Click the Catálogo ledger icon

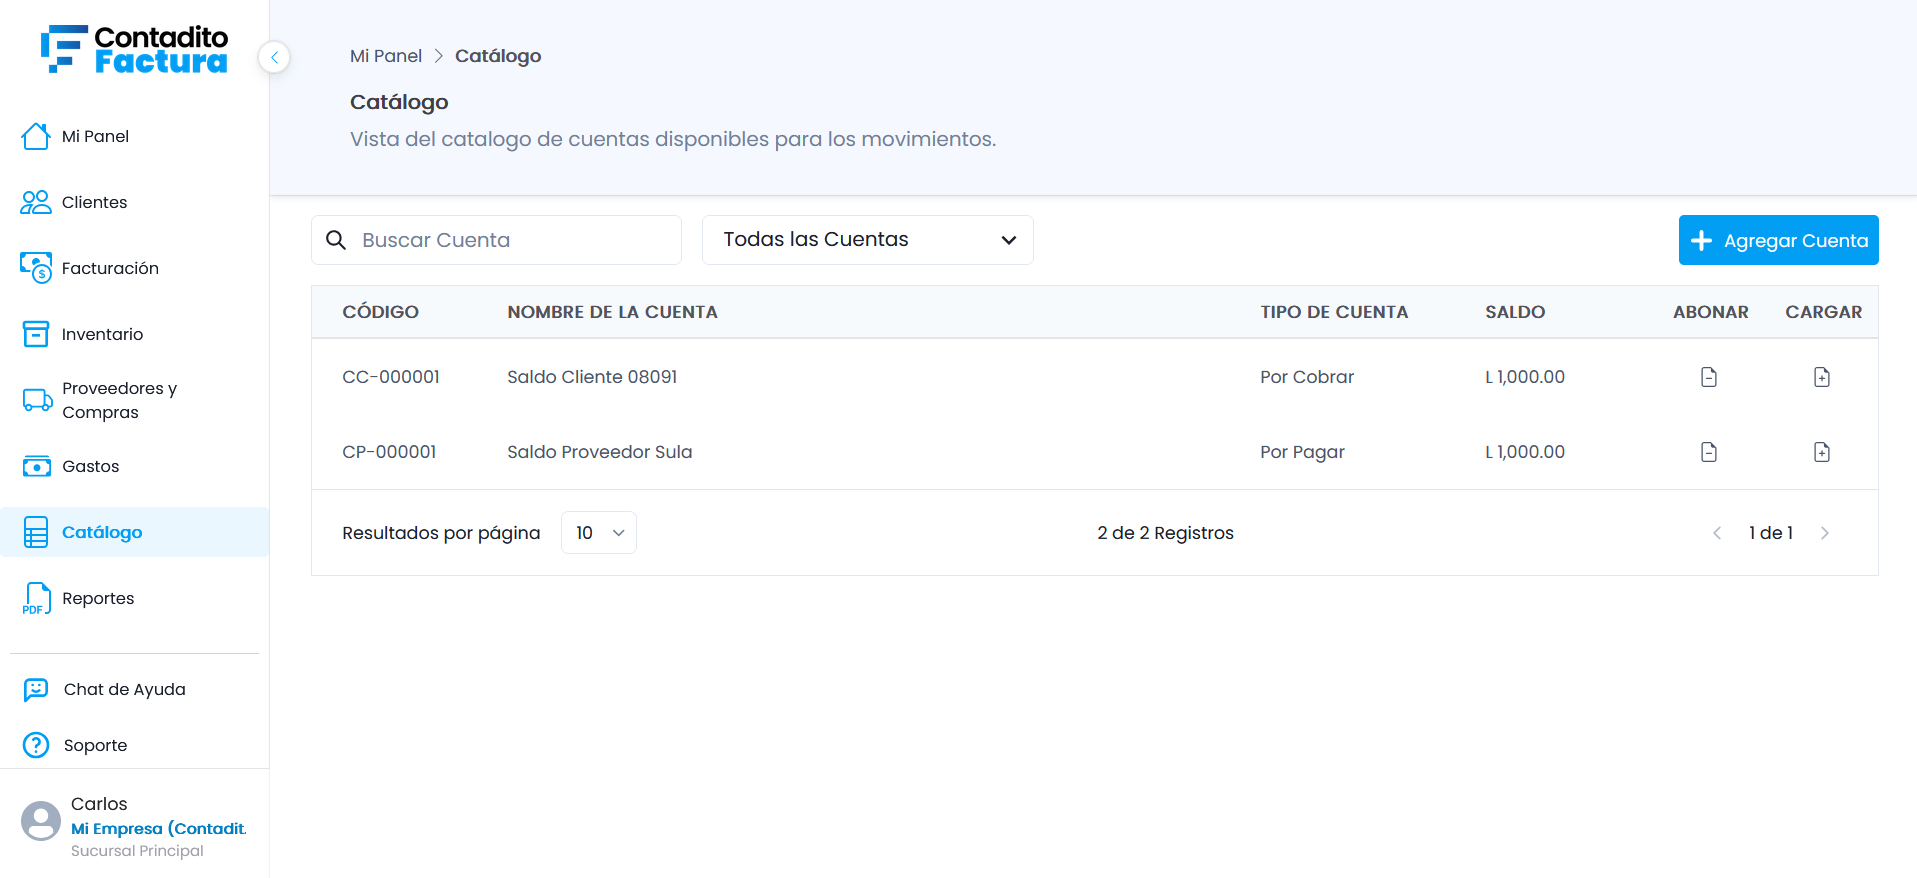36,532
